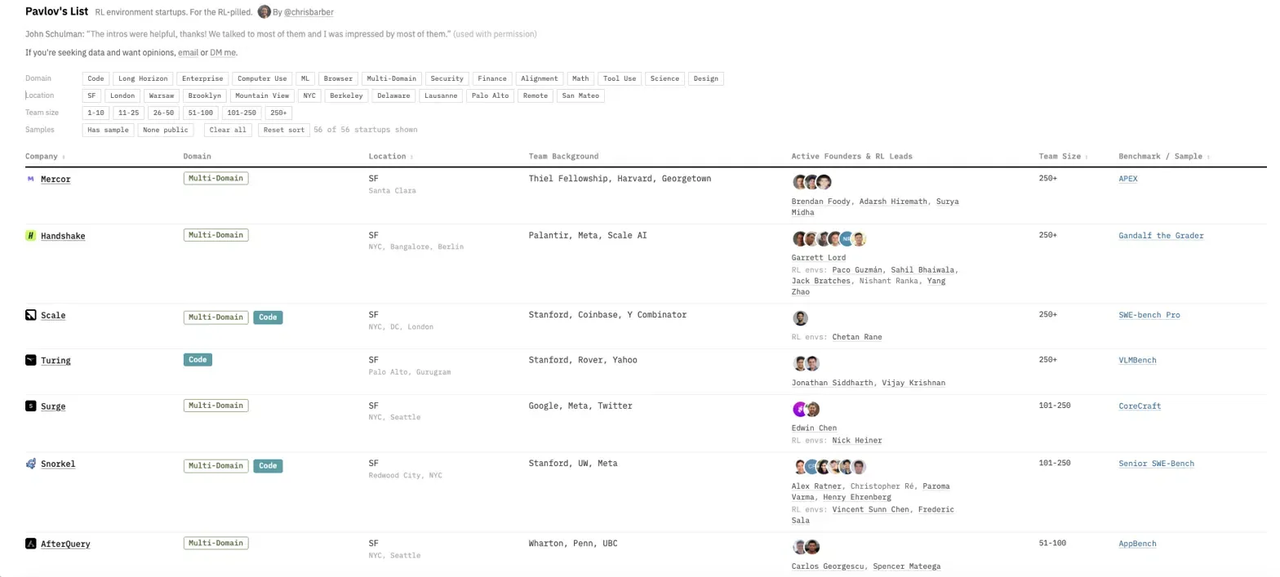Click the Scale company logo icon
1280x577 pixels.
click(x=30, y=315)
